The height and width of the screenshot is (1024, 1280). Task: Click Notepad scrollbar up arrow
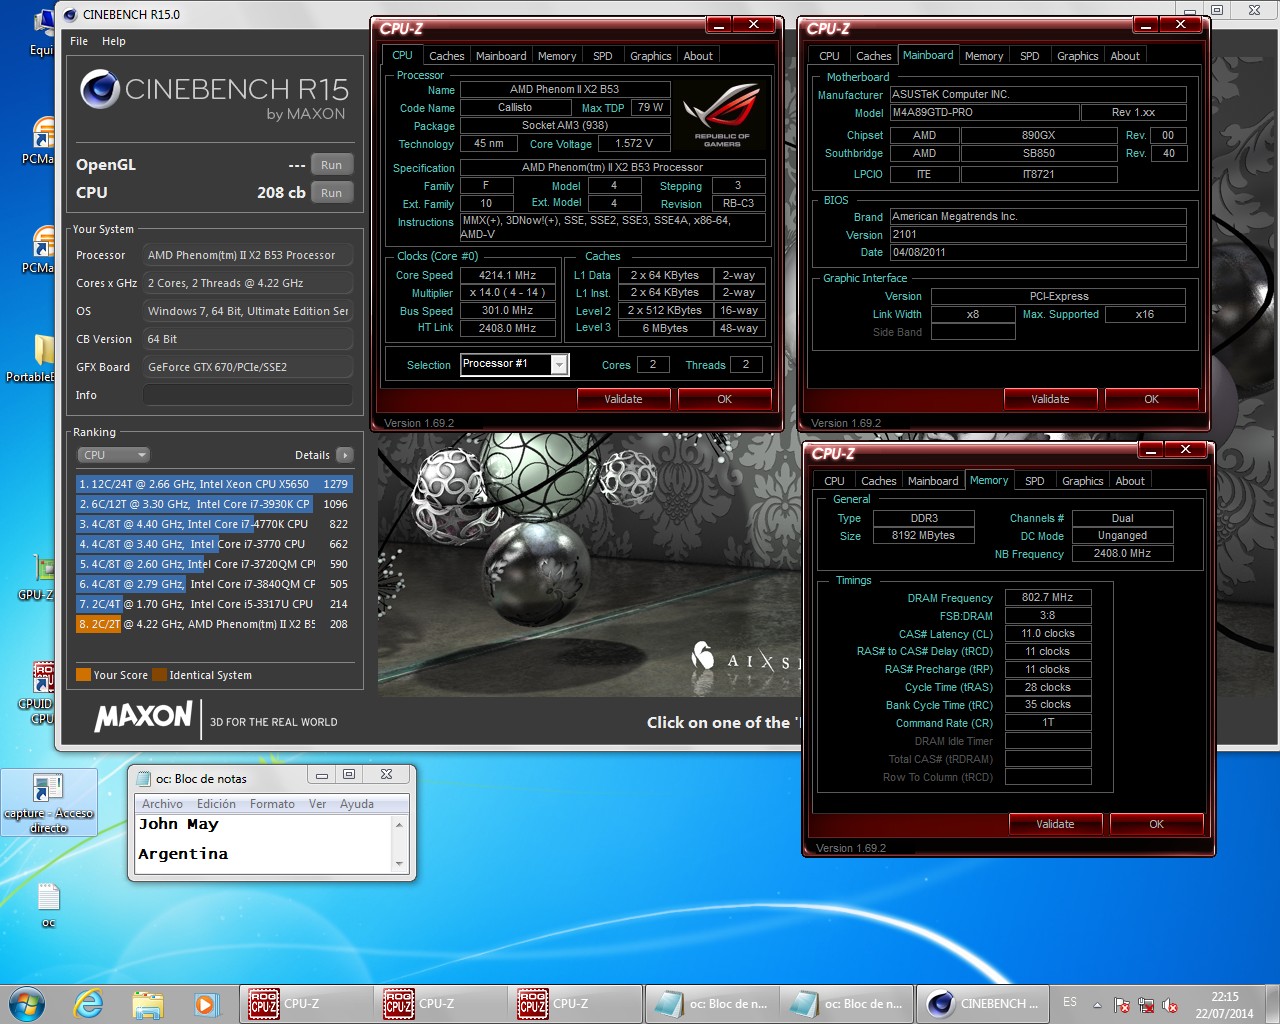(x=399, y=825)
